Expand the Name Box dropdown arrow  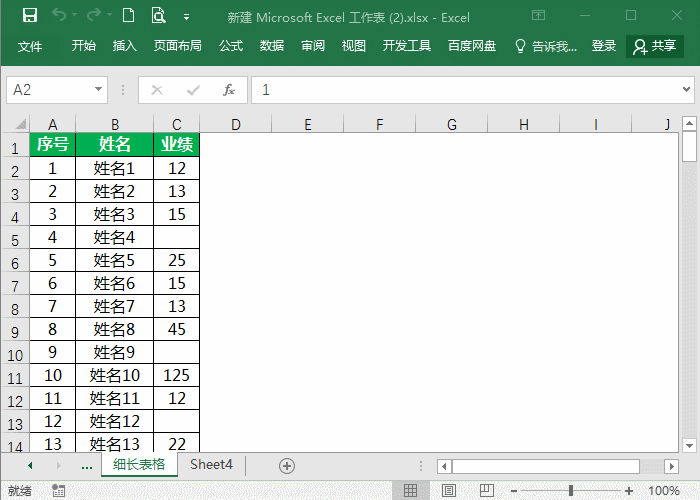pos(99,89)
